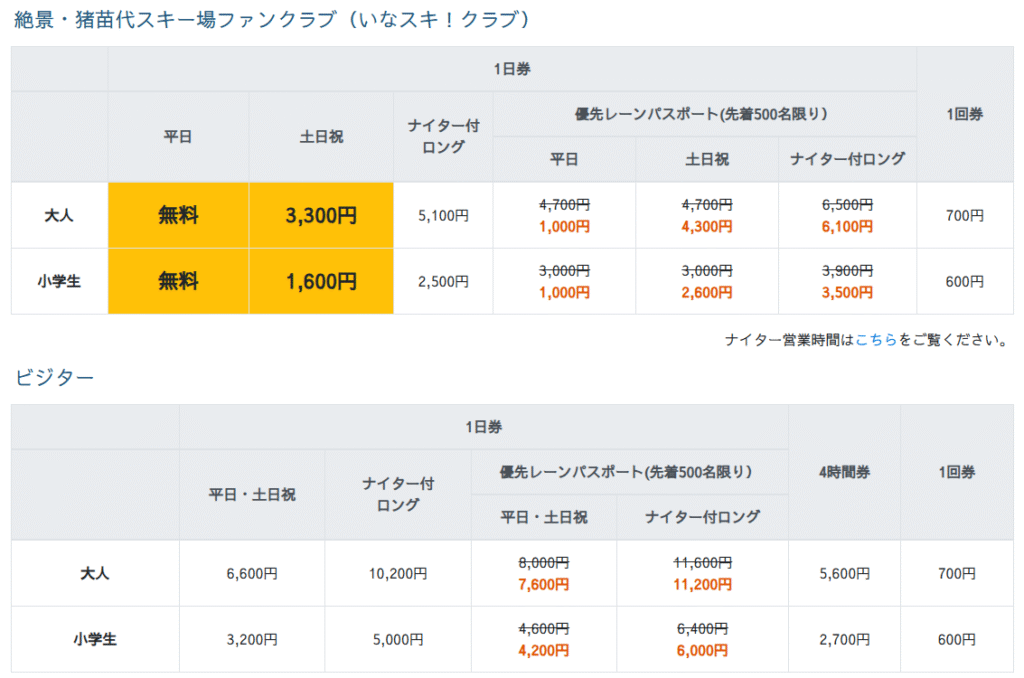Click the 600円 1回券 小学生 price

click(x=965, y=280)
